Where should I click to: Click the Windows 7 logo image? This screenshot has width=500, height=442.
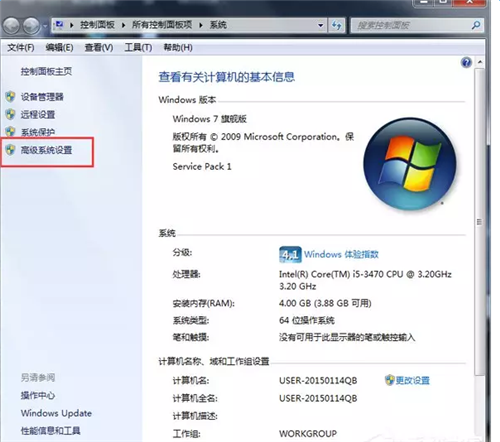[410, 164]
